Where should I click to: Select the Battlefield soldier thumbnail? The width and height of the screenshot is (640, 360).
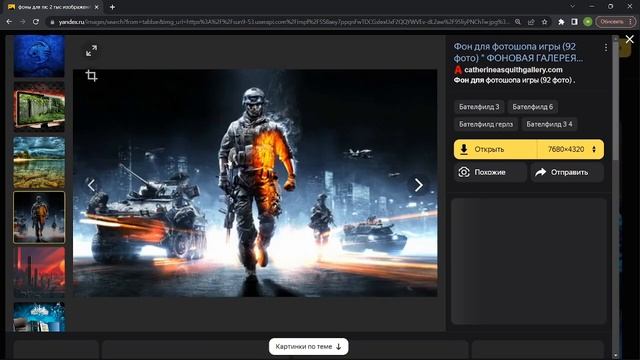(39, 218)
